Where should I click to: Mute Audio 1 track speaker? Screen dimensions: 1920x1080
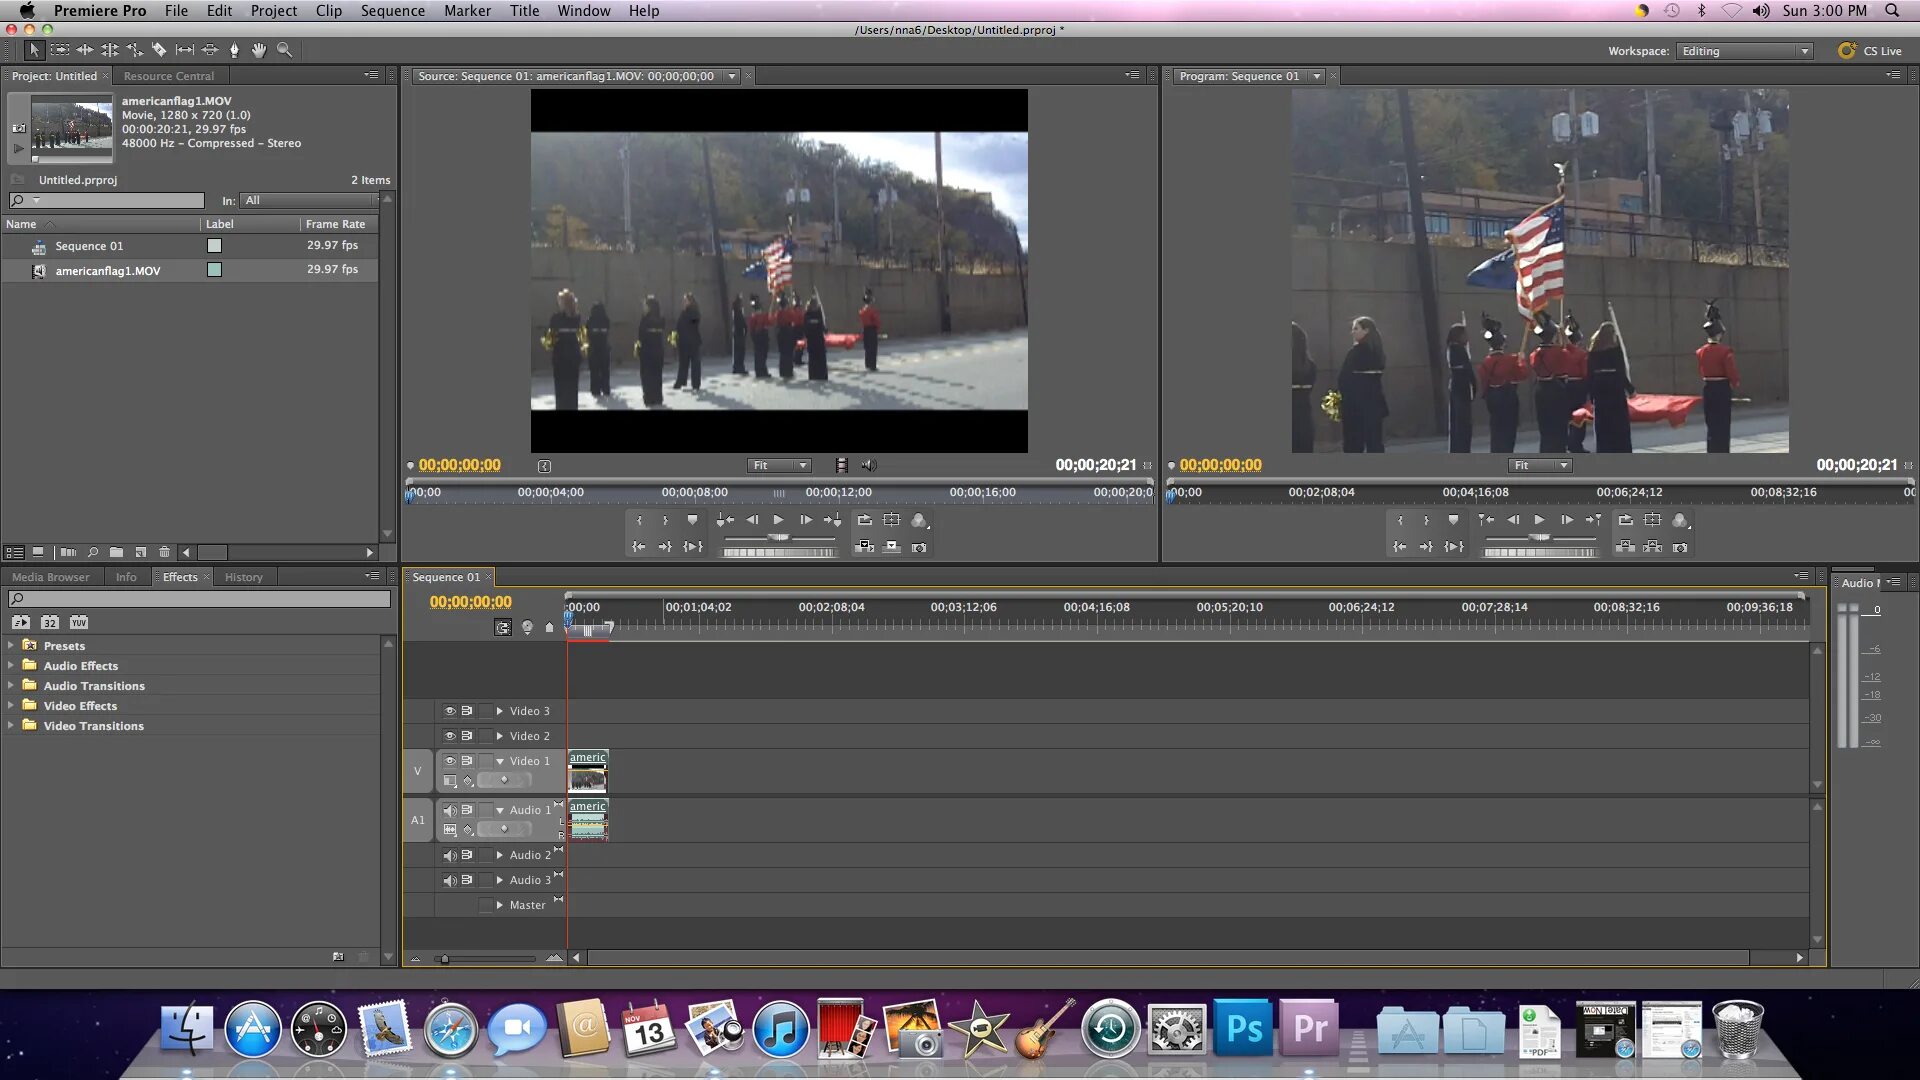450,810
